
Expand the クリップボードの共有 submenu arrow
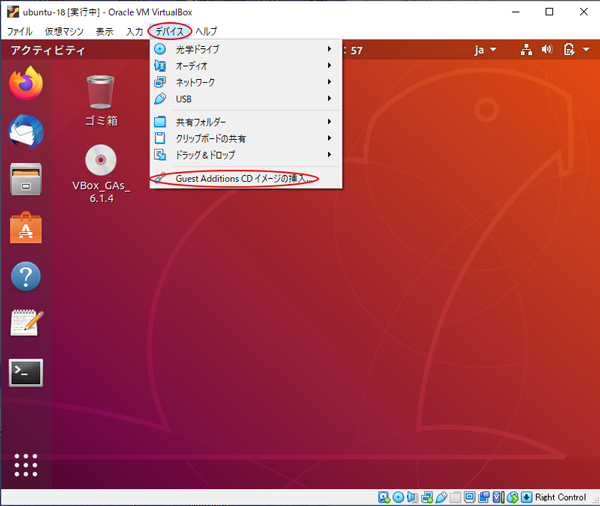click(329, 138)
